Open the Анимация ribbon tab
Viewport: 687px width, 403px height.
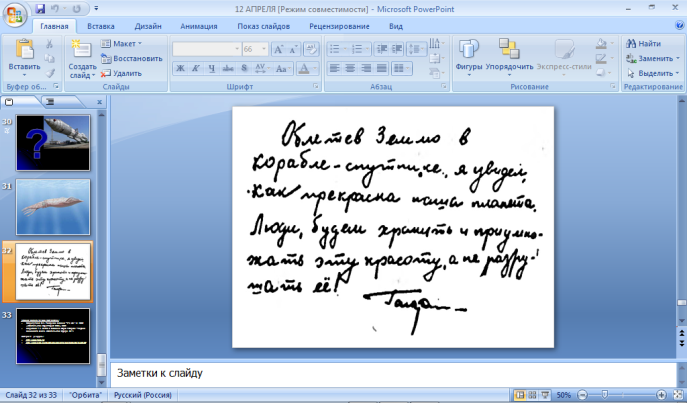tap(199, 26)
